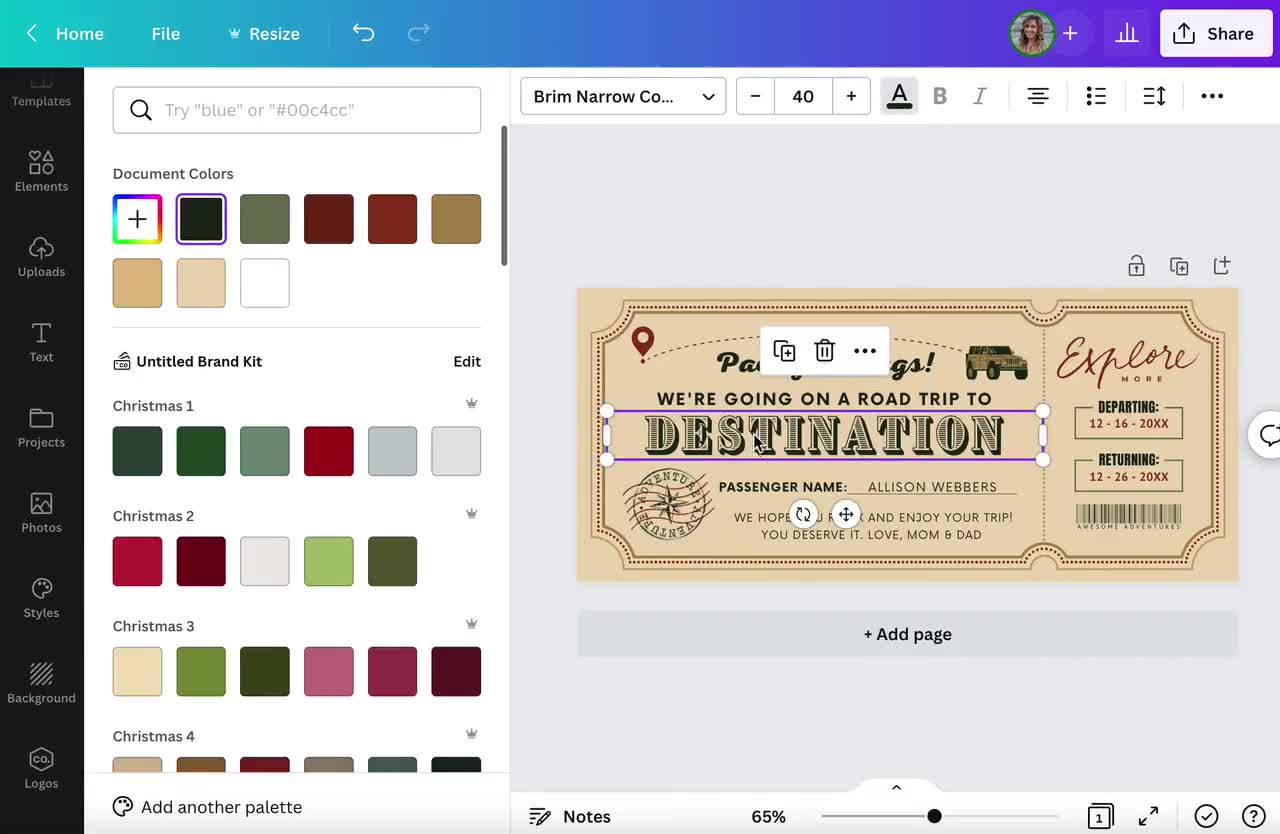
Task: Open the File menu
Action: click(x=166, y=33)
